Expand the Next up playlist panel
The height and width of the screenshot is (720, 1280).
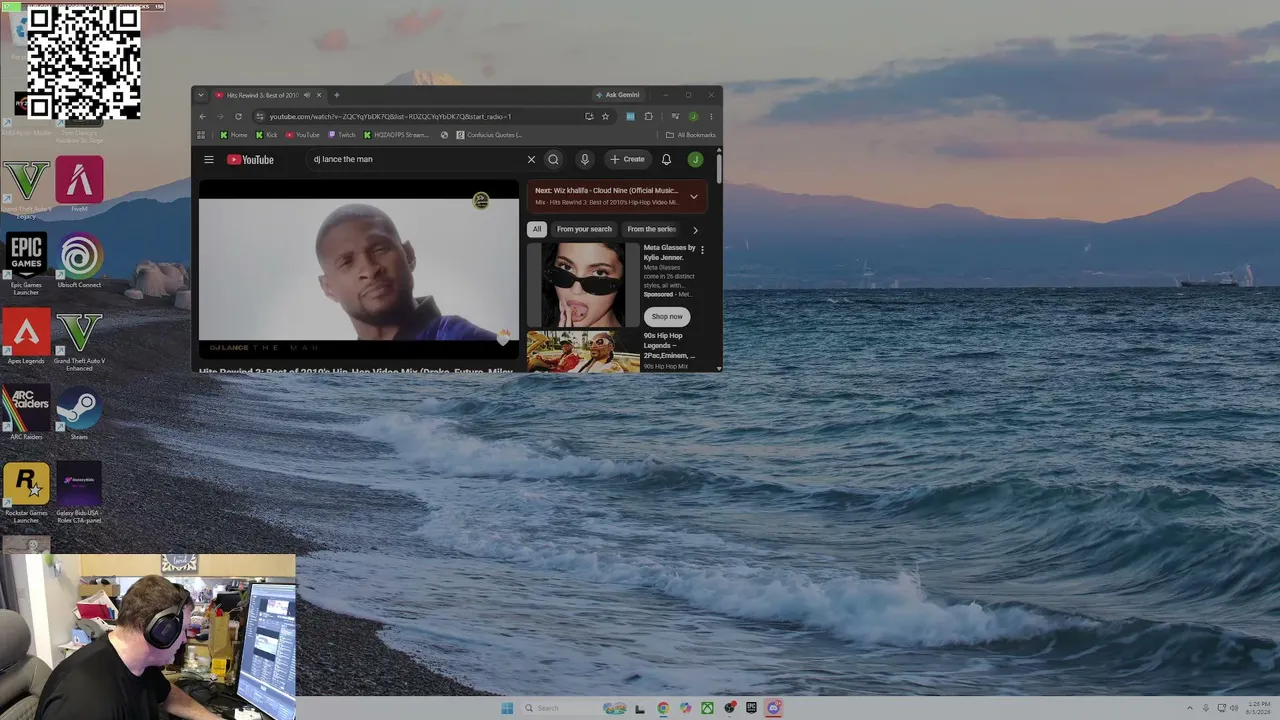pyautogui.click(x=693, y=196)
